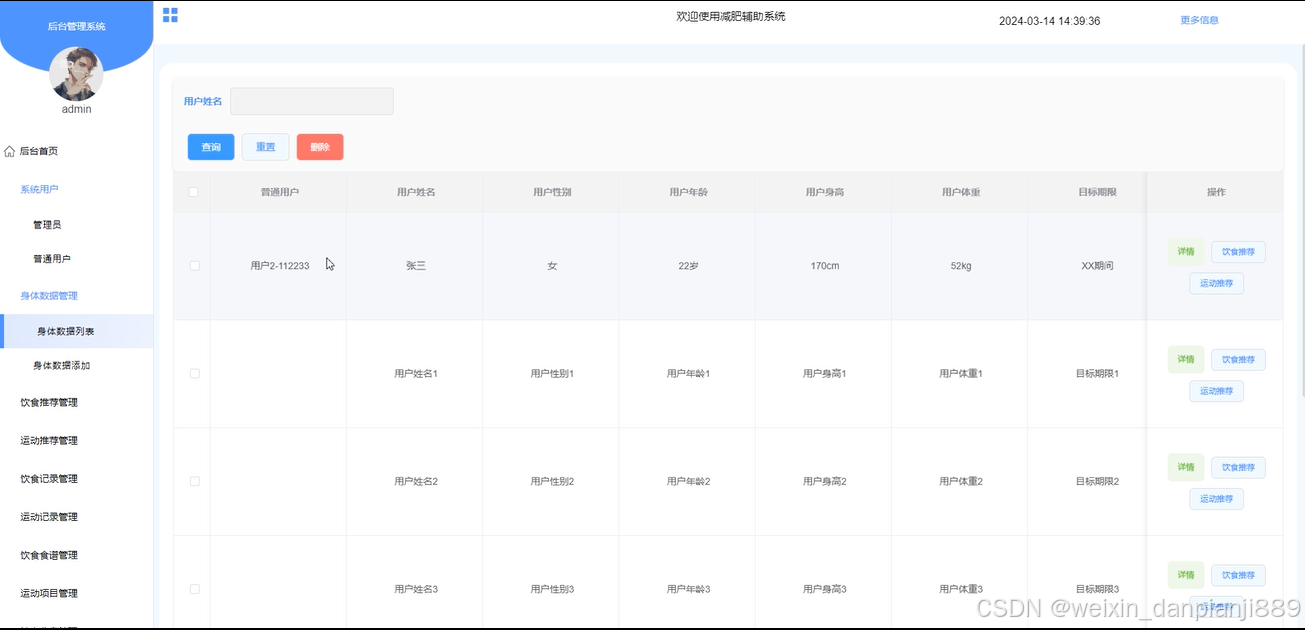Click the admin avatar picture
Screen dimensions: 1305x630
(76, 74)
